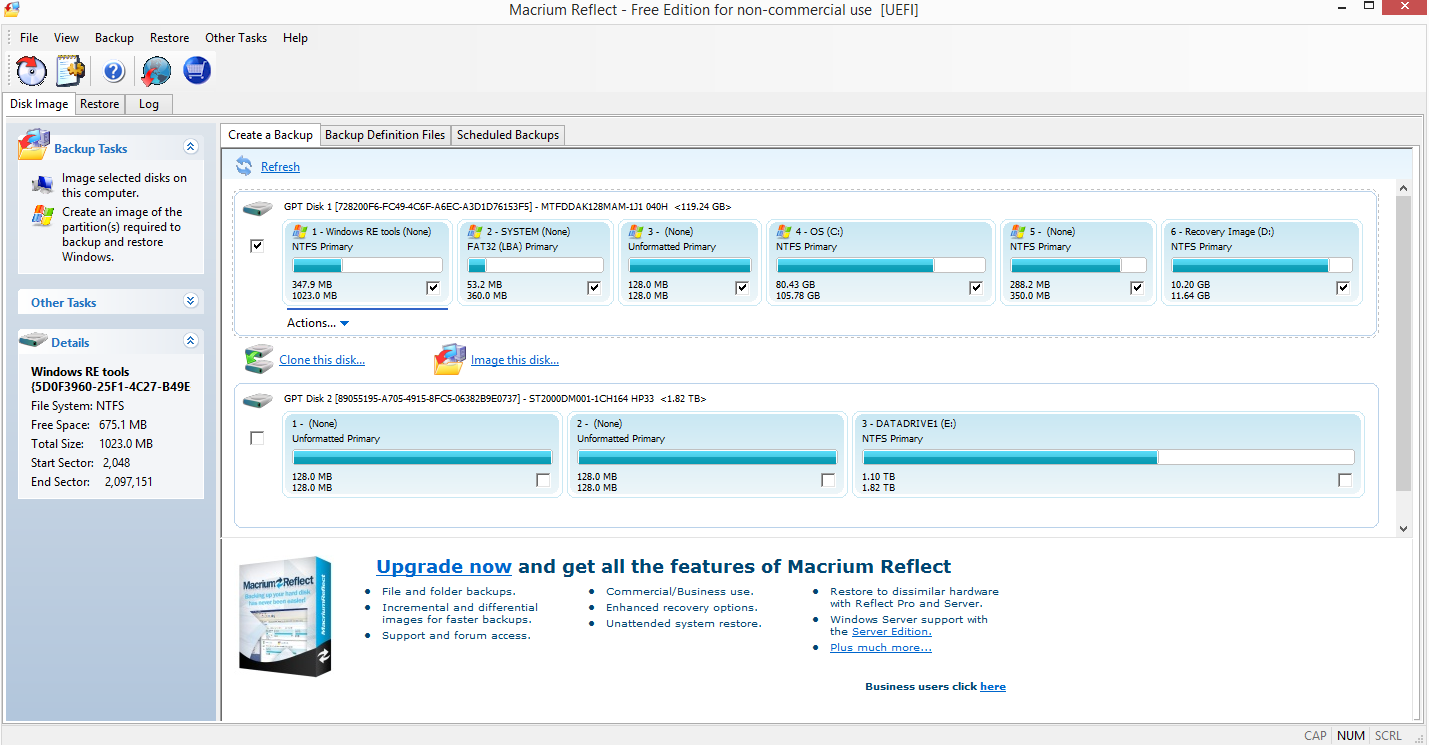Open the backup defaults settings toolbar icon
The image size is (1429, 745).
click(x=71, y=71)
